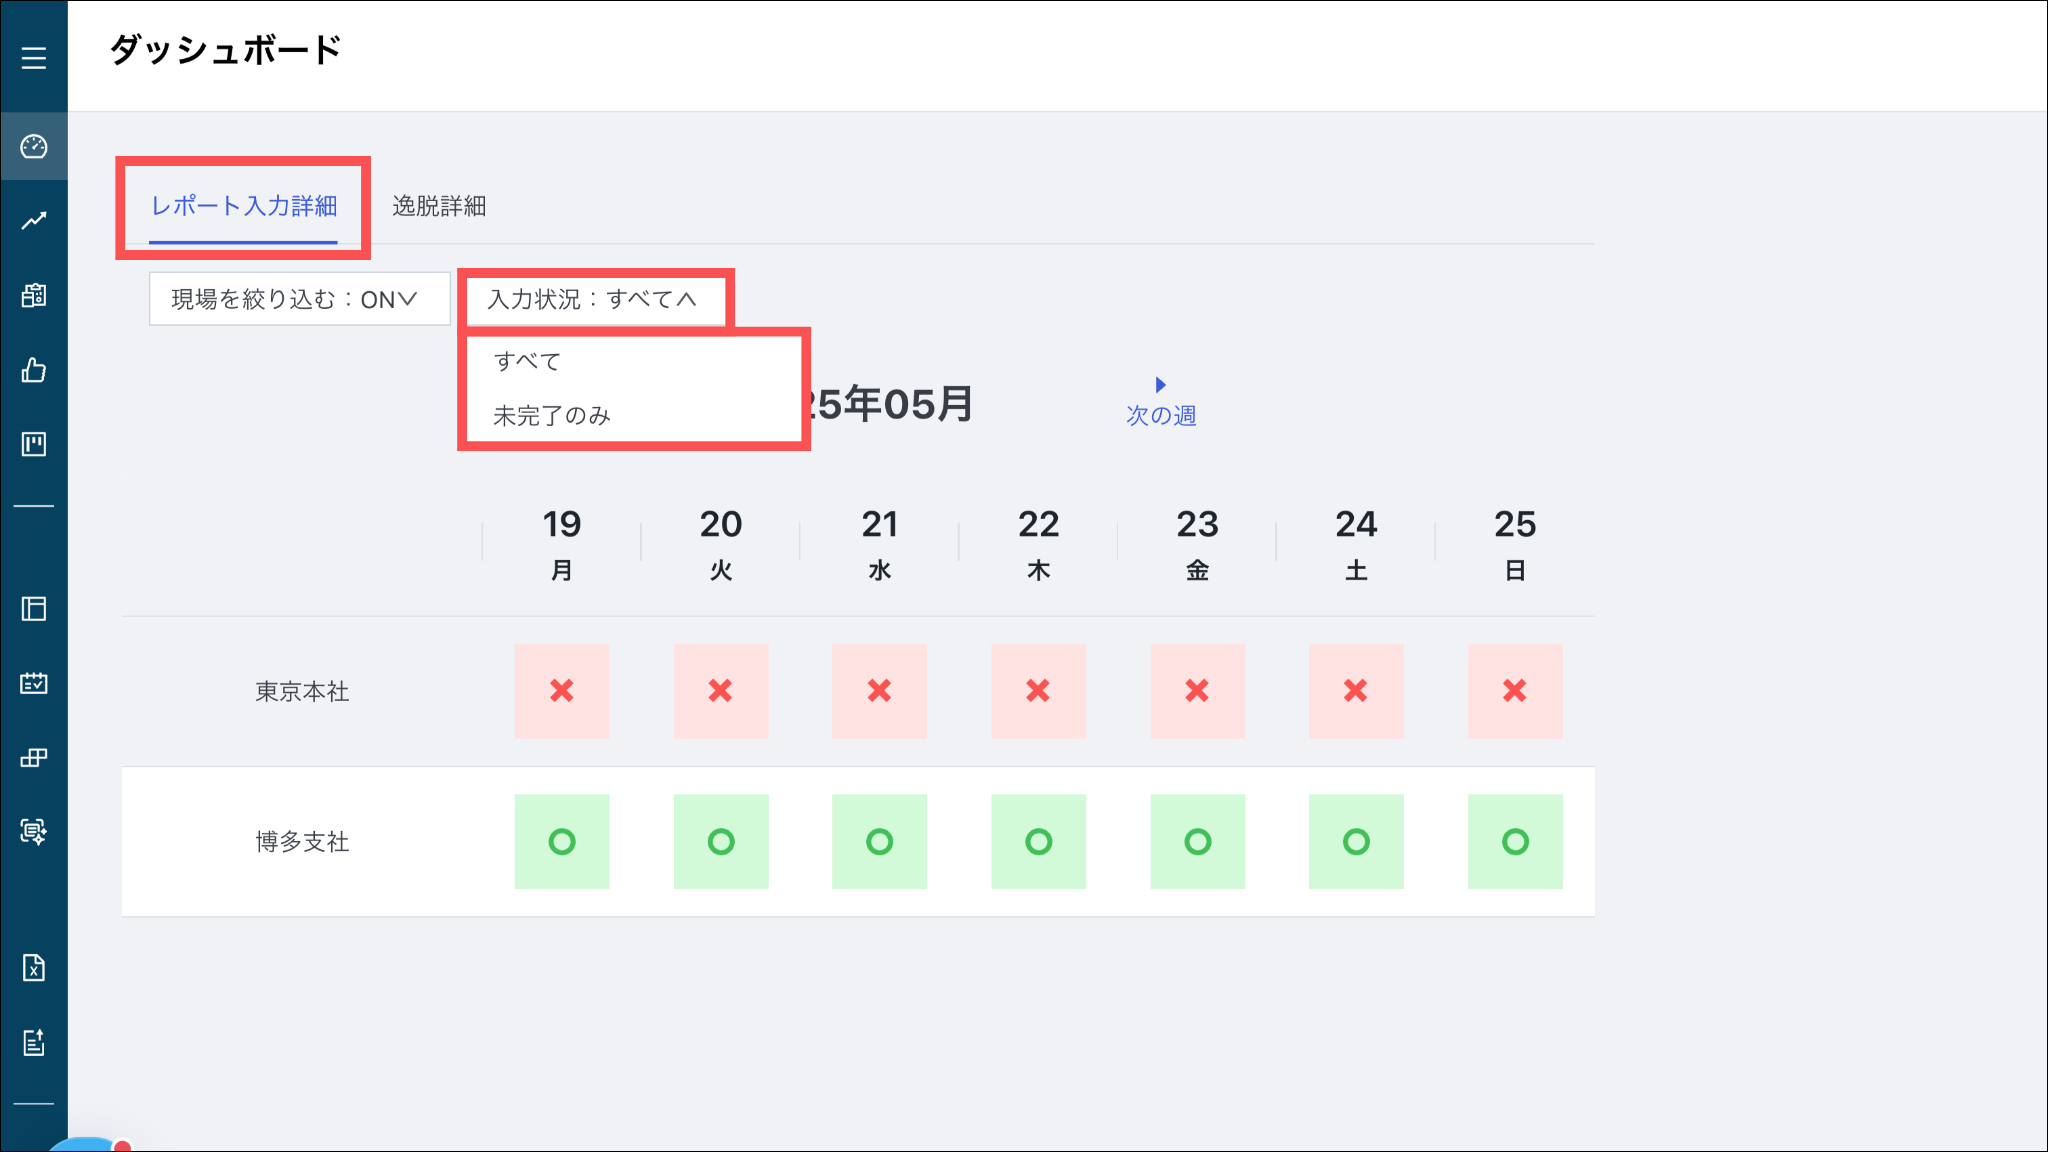Viewport: 2048px width, 1152px height.
Task: Switch to the 逸脱詳細 tab
Action: tap(439, 206)
